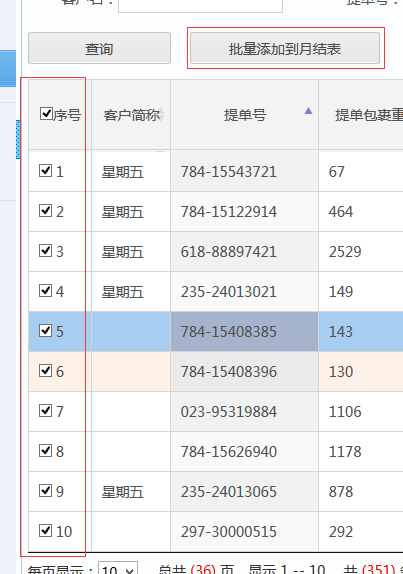Click 星期五 in row 1
Viewport: 403px width, 574px height.
[x=122, y=172]
